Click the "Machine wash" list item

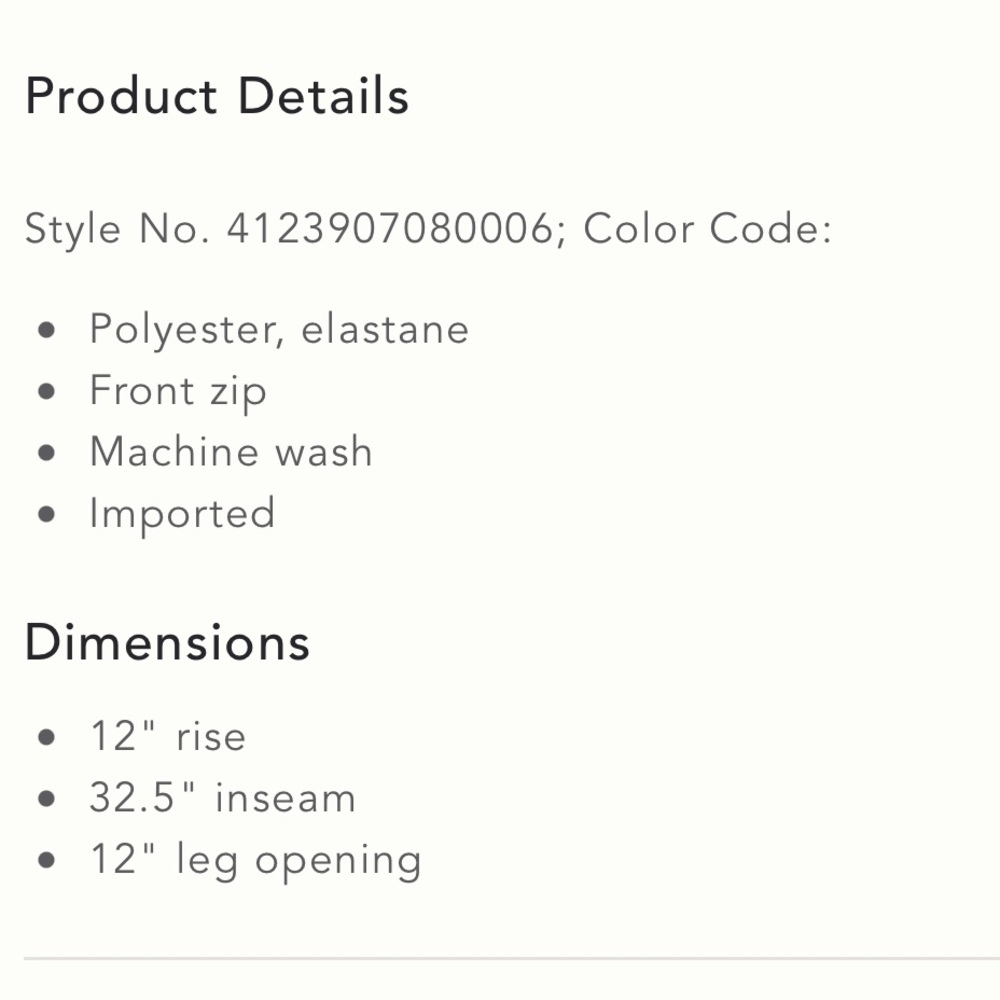[231, 452]
